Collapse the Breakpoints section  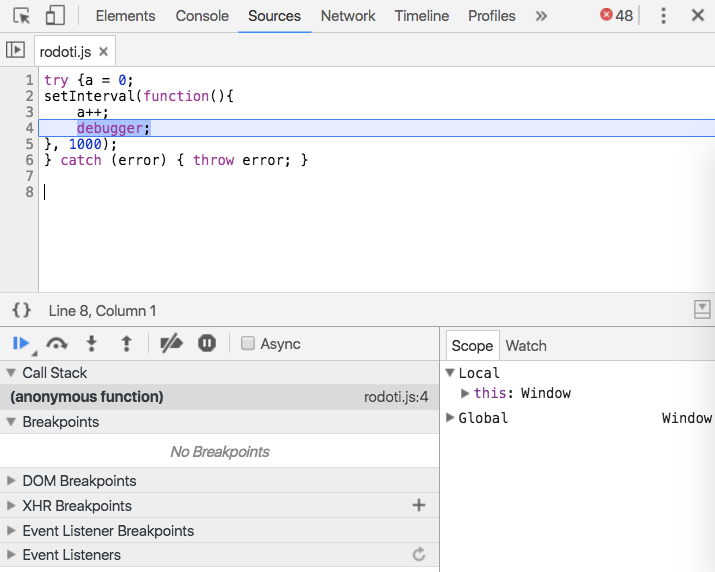click(x=11, y=422)
